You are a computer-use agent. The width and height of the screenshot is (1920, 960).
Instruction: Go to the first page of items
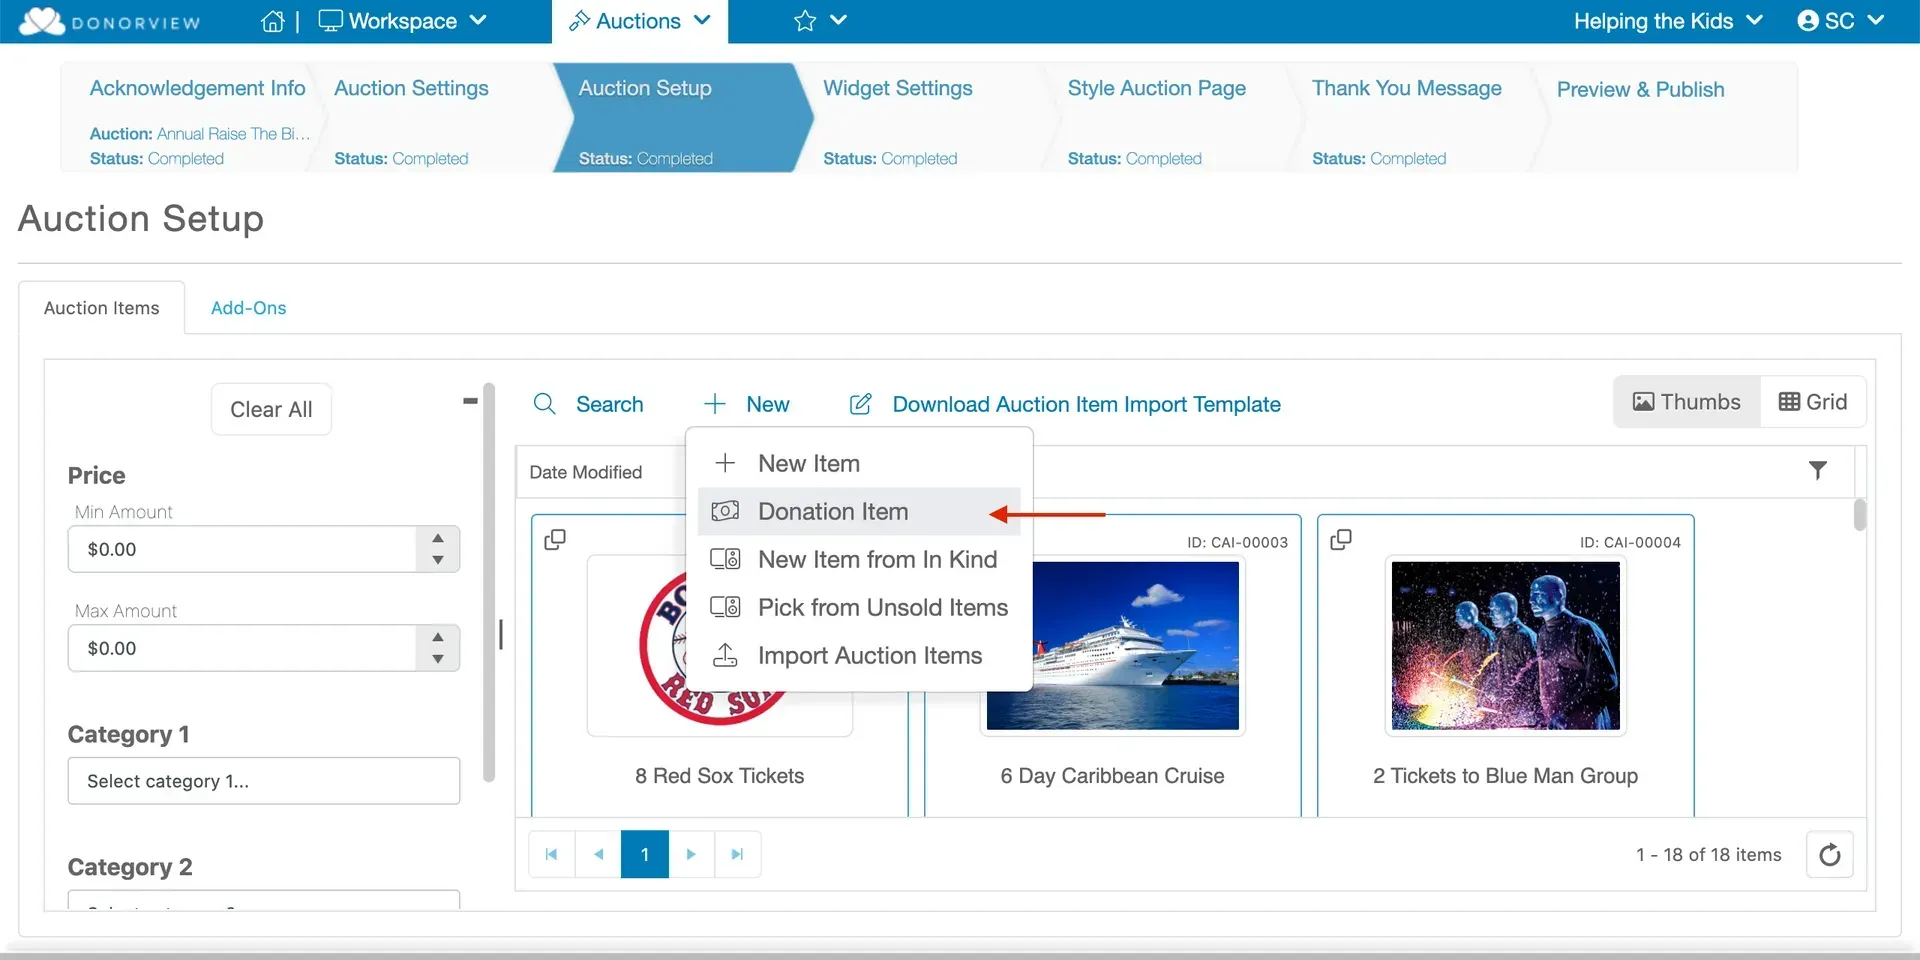tap(551, 854)
